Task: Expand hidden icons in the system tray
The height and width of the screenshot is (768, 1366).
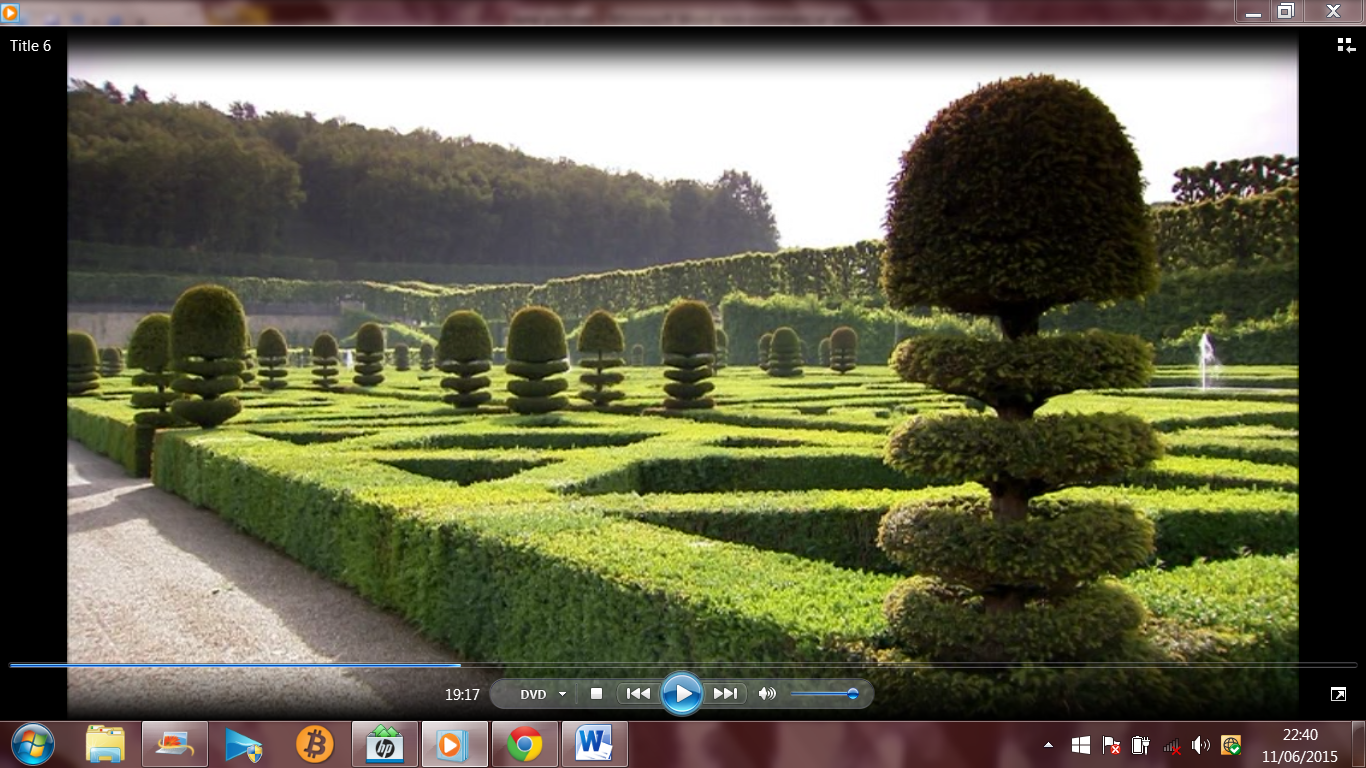Action: [x=1048, y=745]
